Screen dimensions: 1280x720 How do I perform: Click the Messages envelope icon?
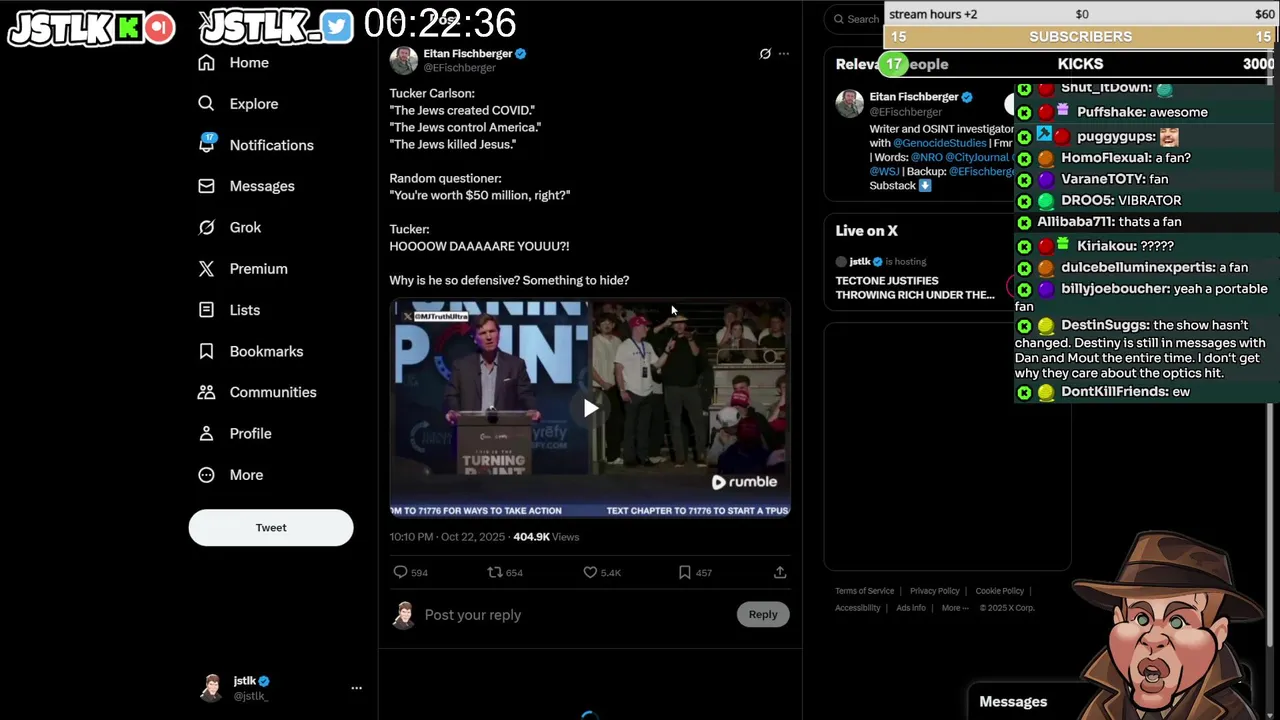tap(206, 186)
